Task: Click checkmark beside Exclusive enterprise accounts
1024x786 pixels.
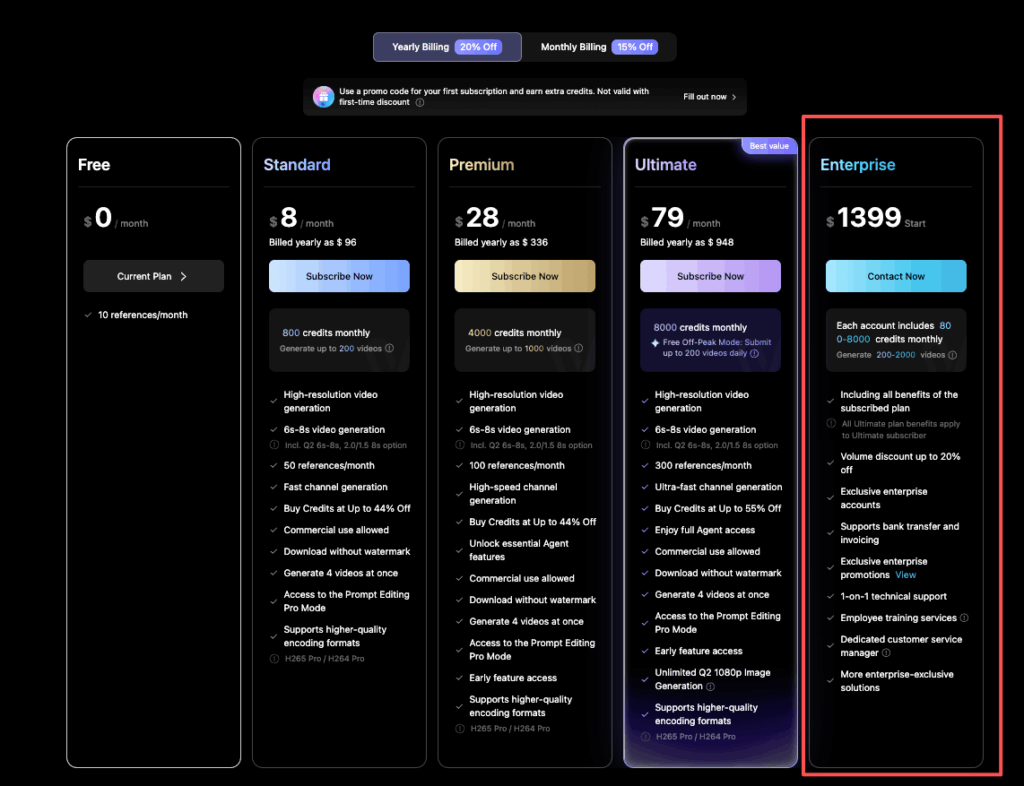Action: [831, 498]
